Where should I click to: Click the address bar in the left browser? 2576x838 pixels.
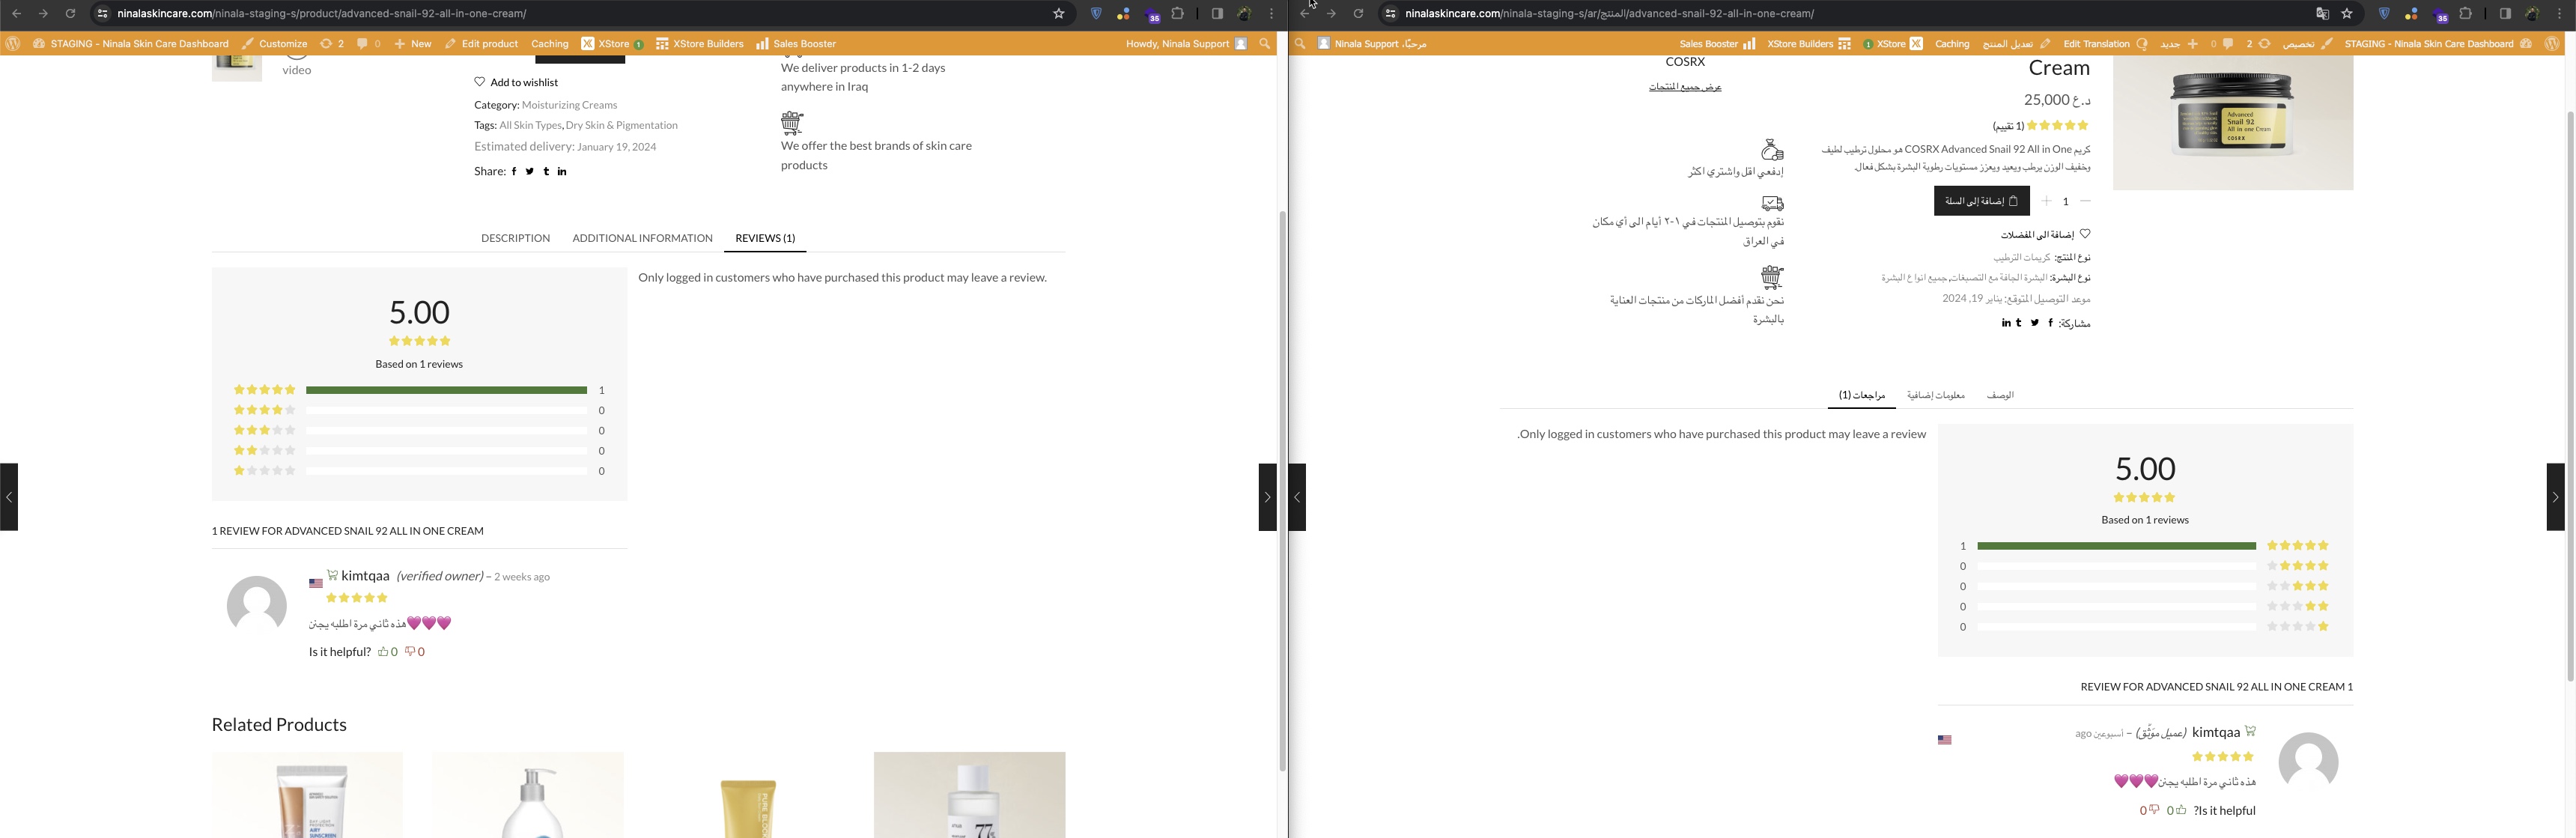(x=580, y=14)
